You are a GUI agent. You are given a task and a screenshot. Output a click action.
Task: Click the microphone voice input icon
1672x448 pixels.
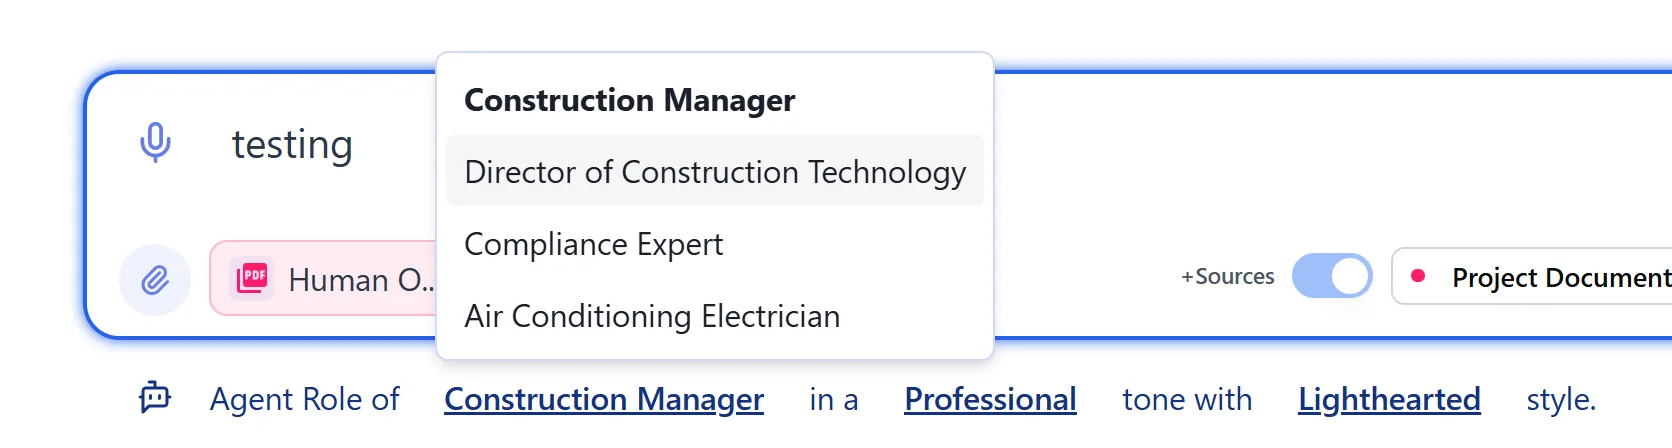click(x=155, y=143)
